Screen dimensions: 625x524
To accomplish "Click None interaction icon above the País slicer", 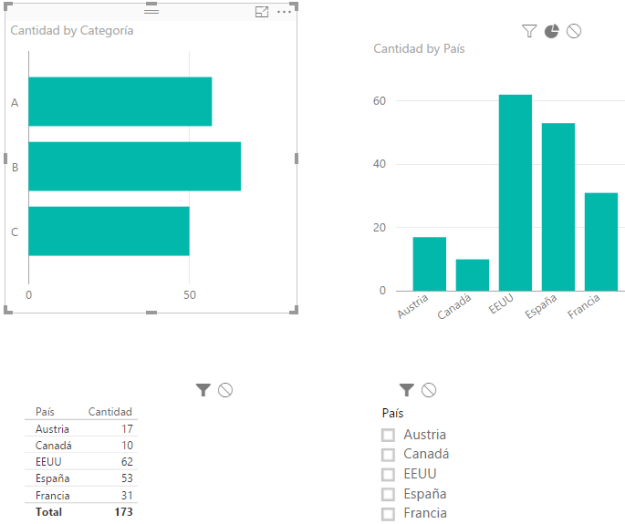I will click(428, 389).
